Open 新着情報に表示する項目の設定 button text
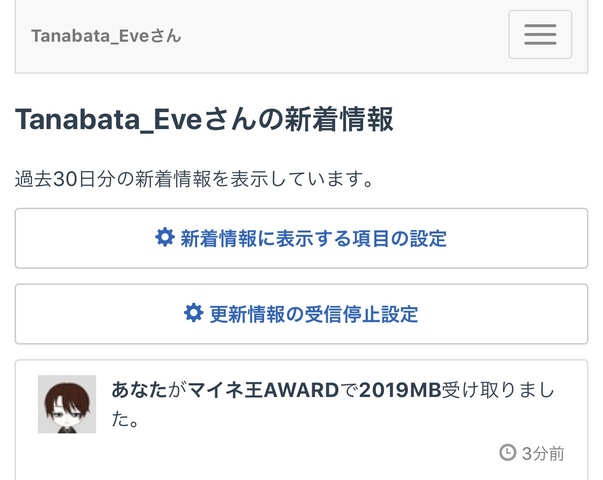The width and height of the screenshot is (603, 480). tap(313, 238)
